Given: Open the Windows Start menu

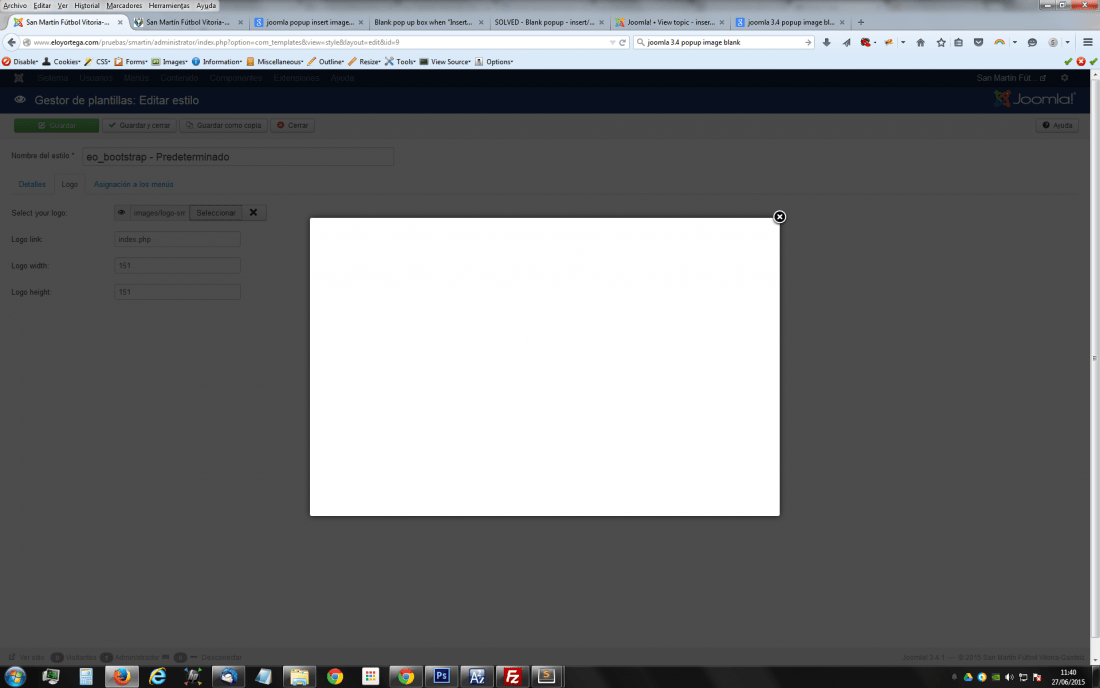Looking at the screenshot, I should coord(15,677).
